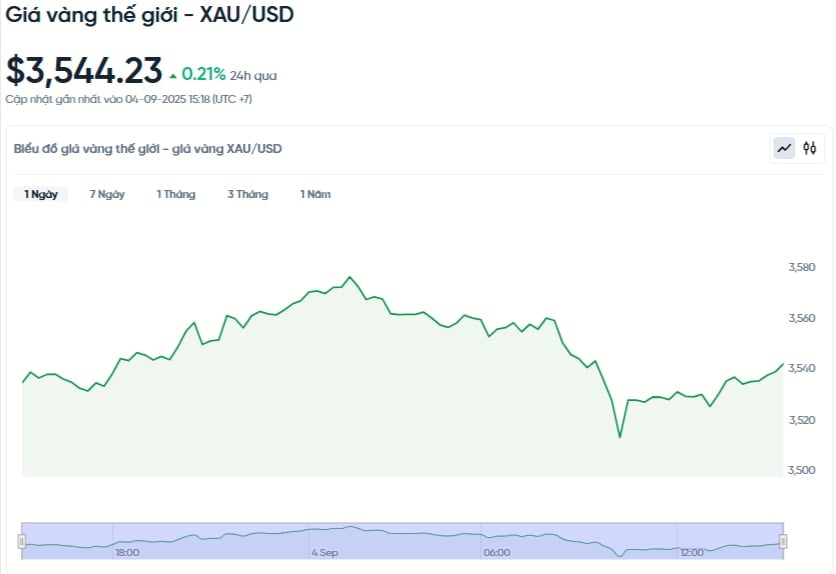Select the 3 Tháng time range
Viewport: 836px width, 574px height.
[247, 195]
